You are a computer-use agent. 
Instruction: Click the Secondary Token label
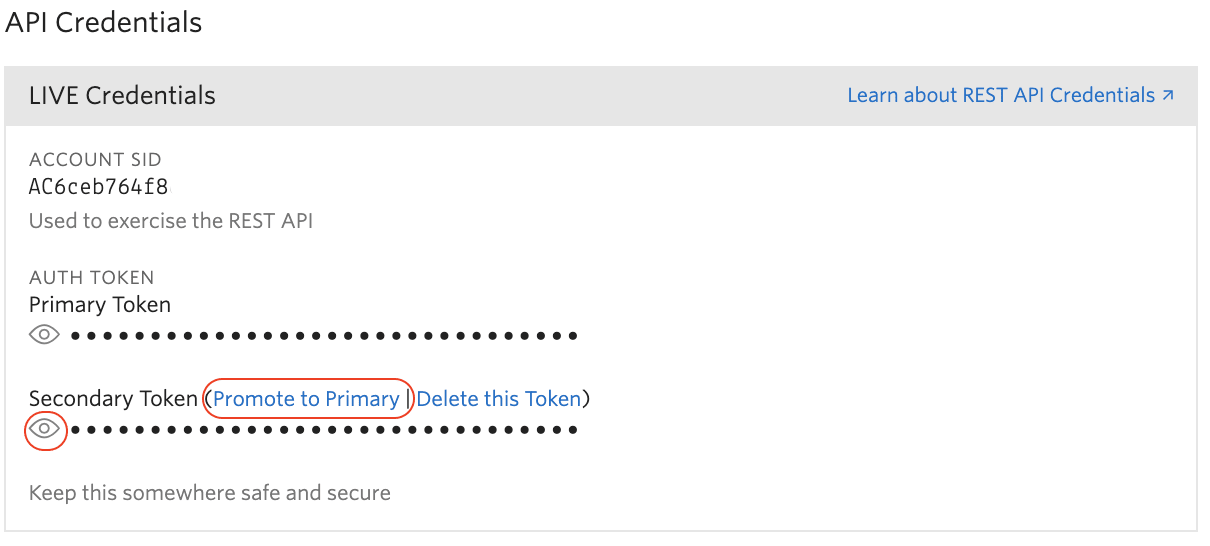pos(113,399)
